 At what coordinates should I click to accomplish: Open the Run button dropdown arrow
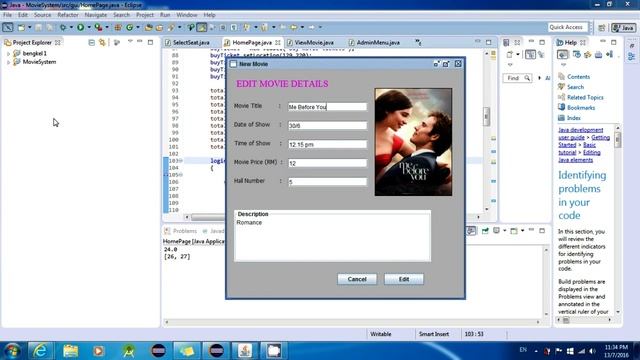pyautogui.click(x=89, y=27)
